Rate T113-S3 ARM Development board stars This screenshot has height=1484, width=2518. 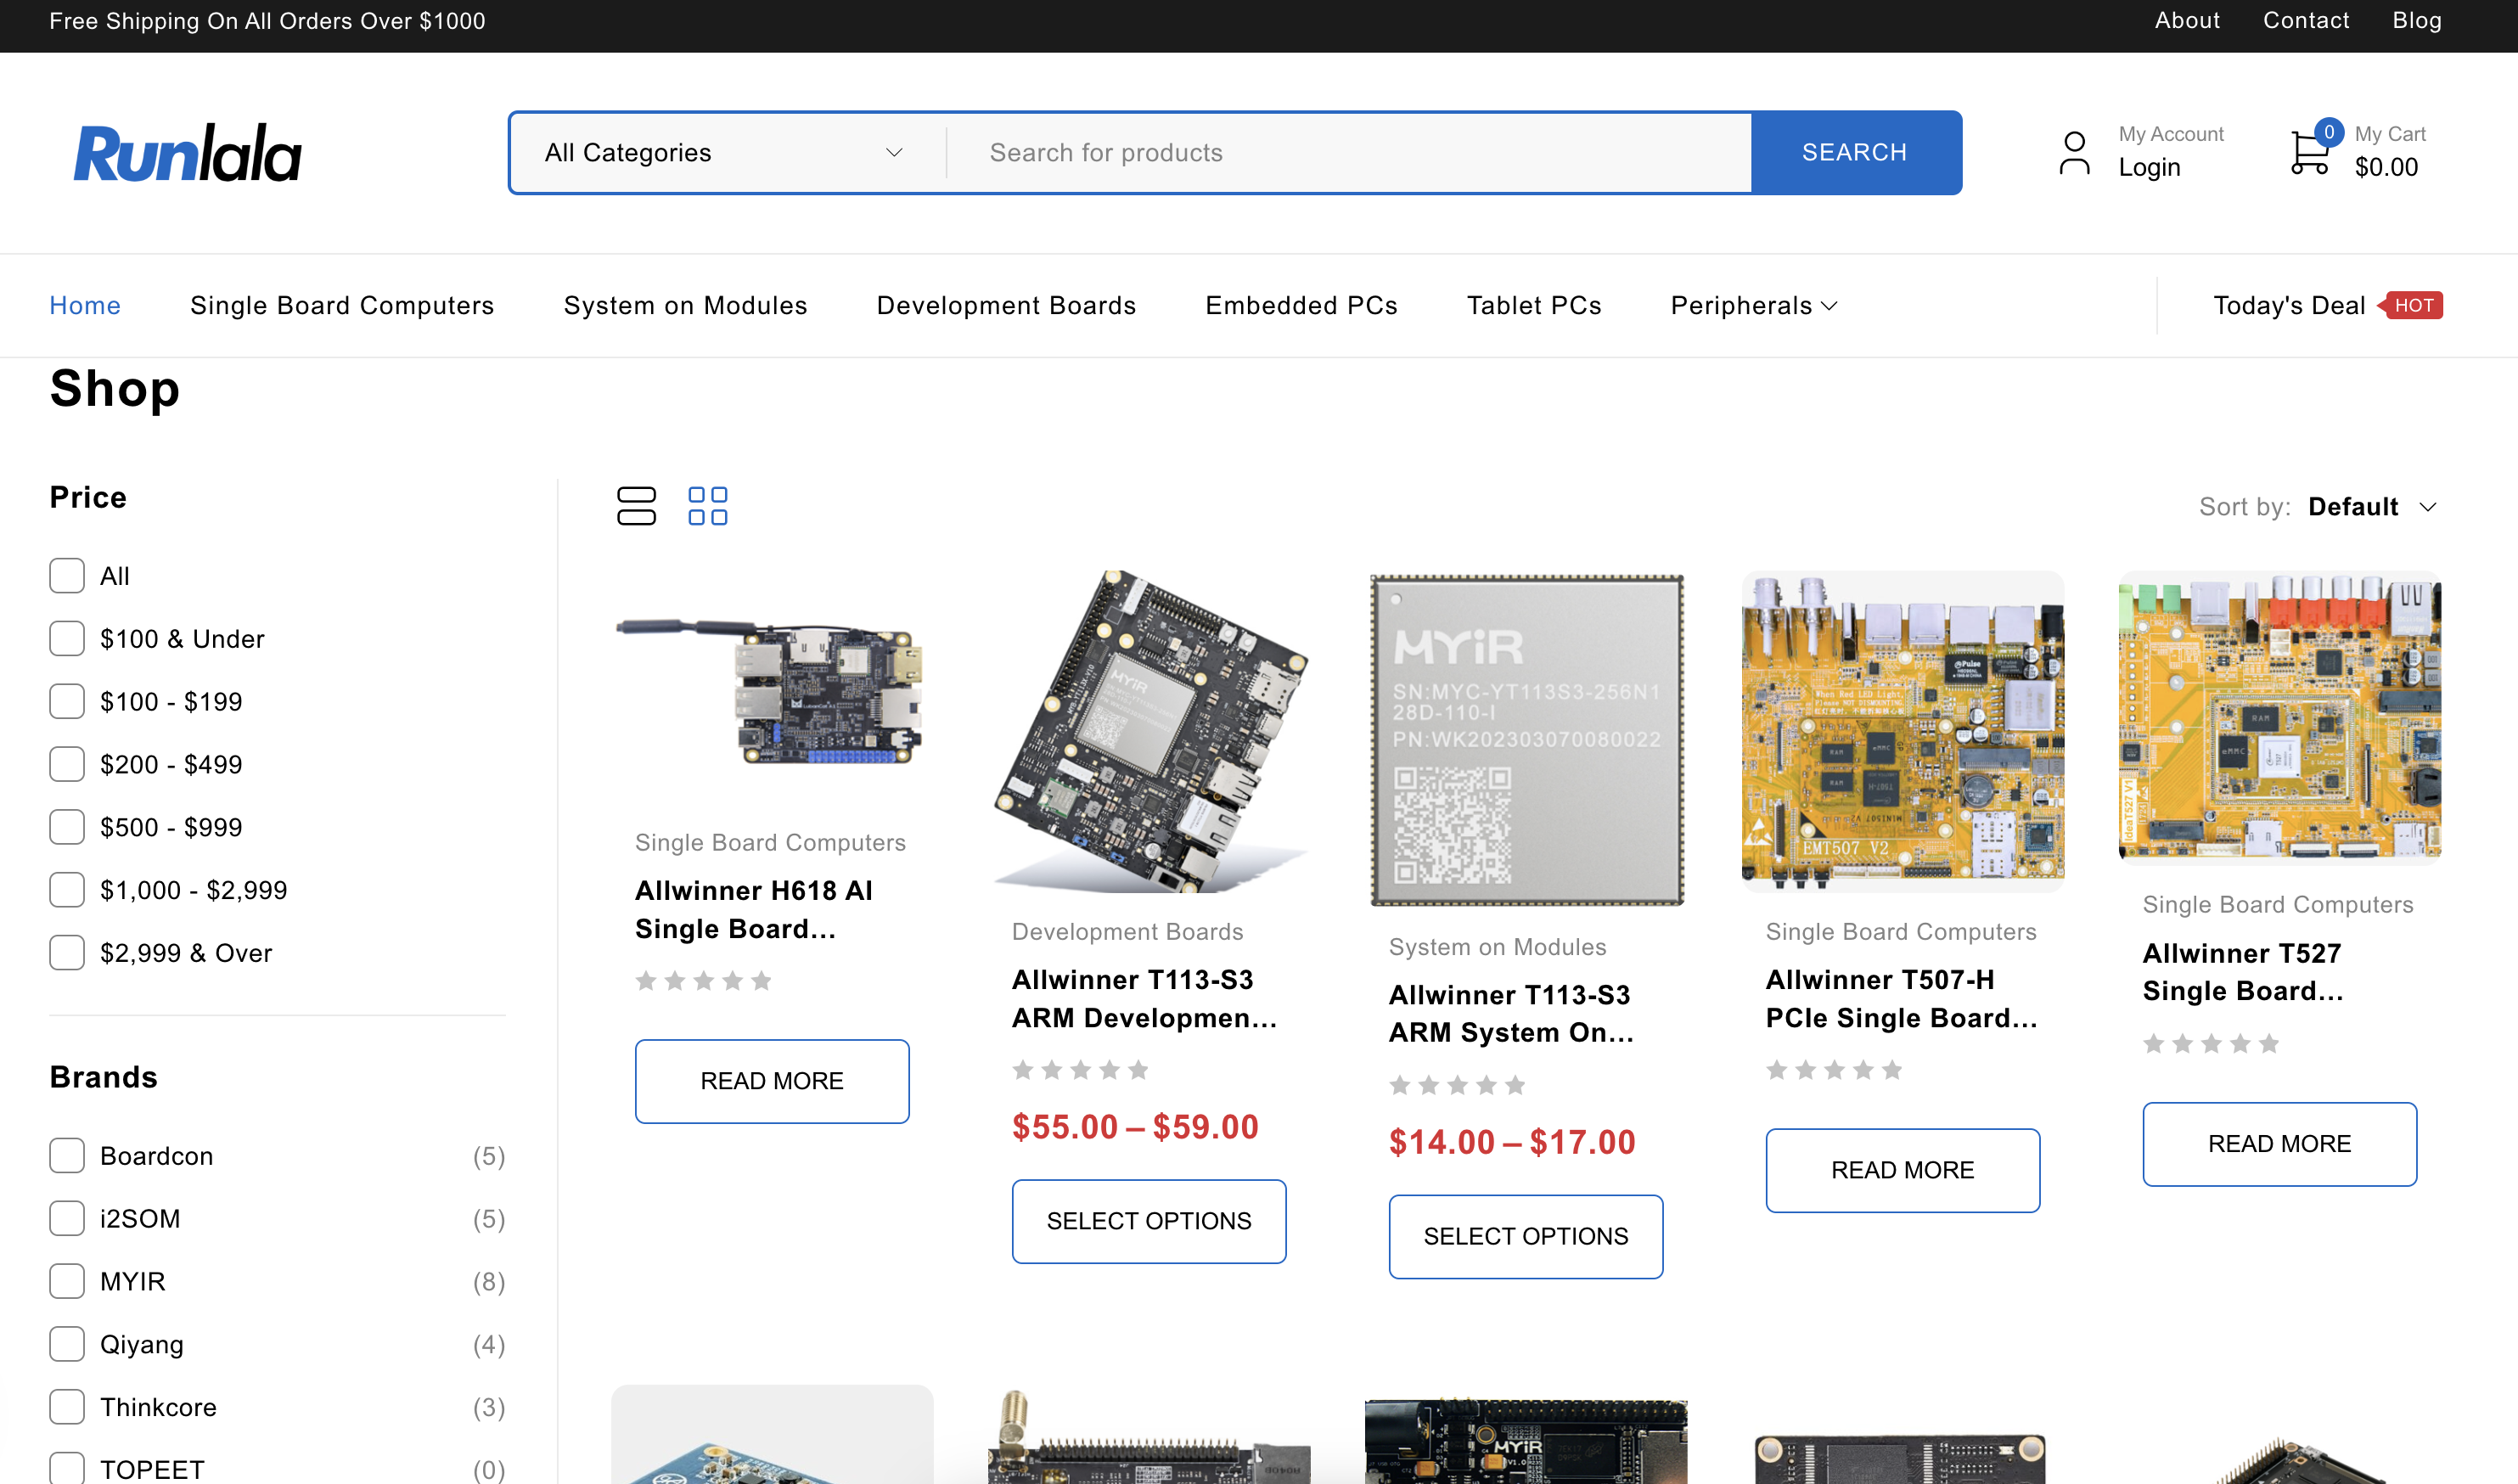1080,1070
